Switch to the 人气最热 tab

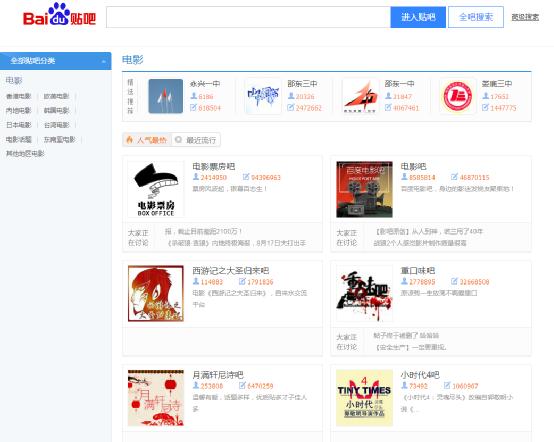pos(147,140)
